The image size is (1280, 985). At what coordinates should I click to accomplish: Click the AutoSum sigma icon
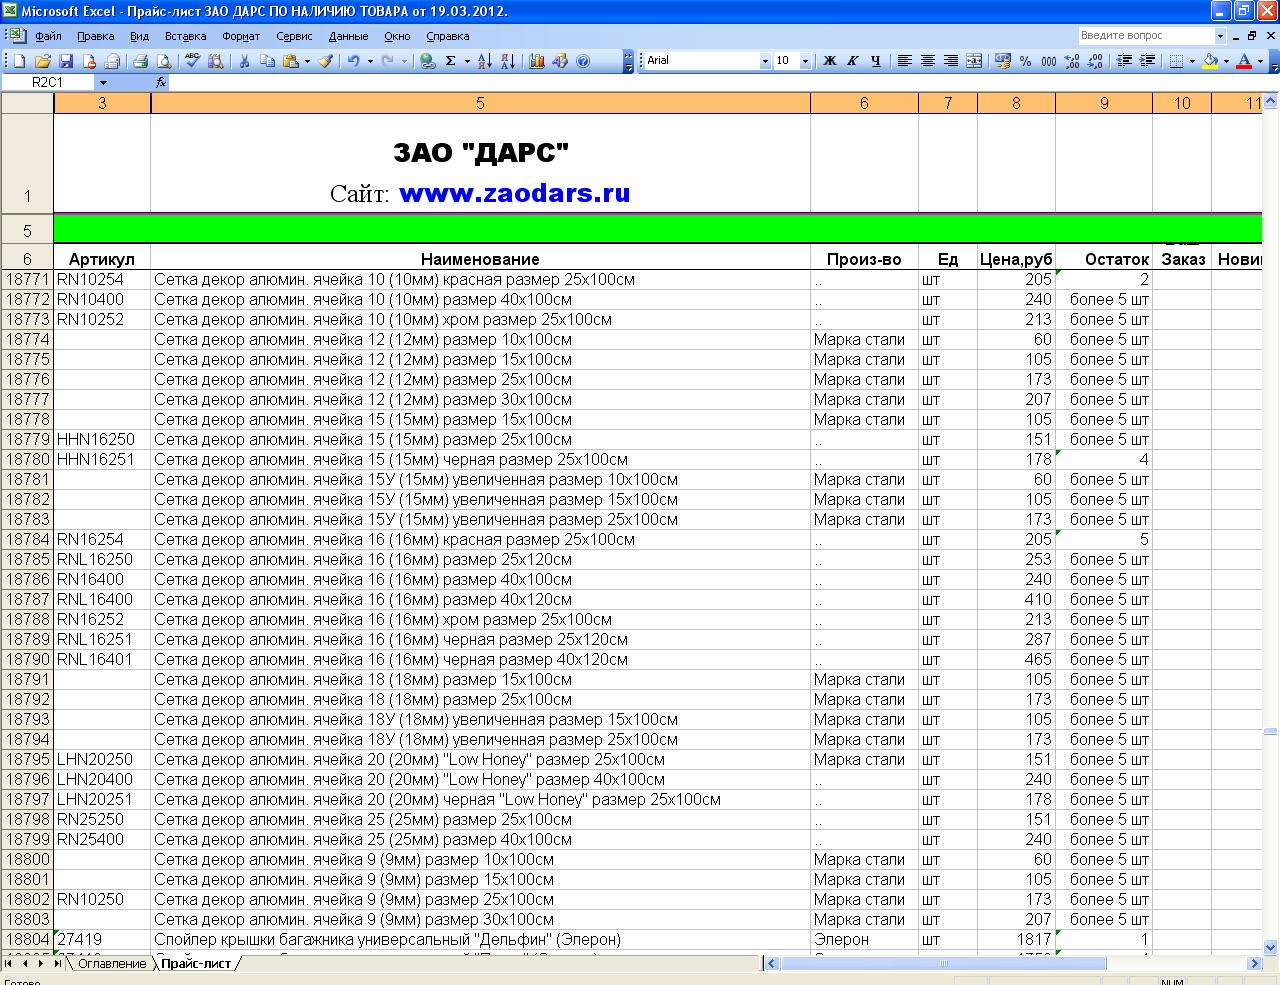coord(450,61)
